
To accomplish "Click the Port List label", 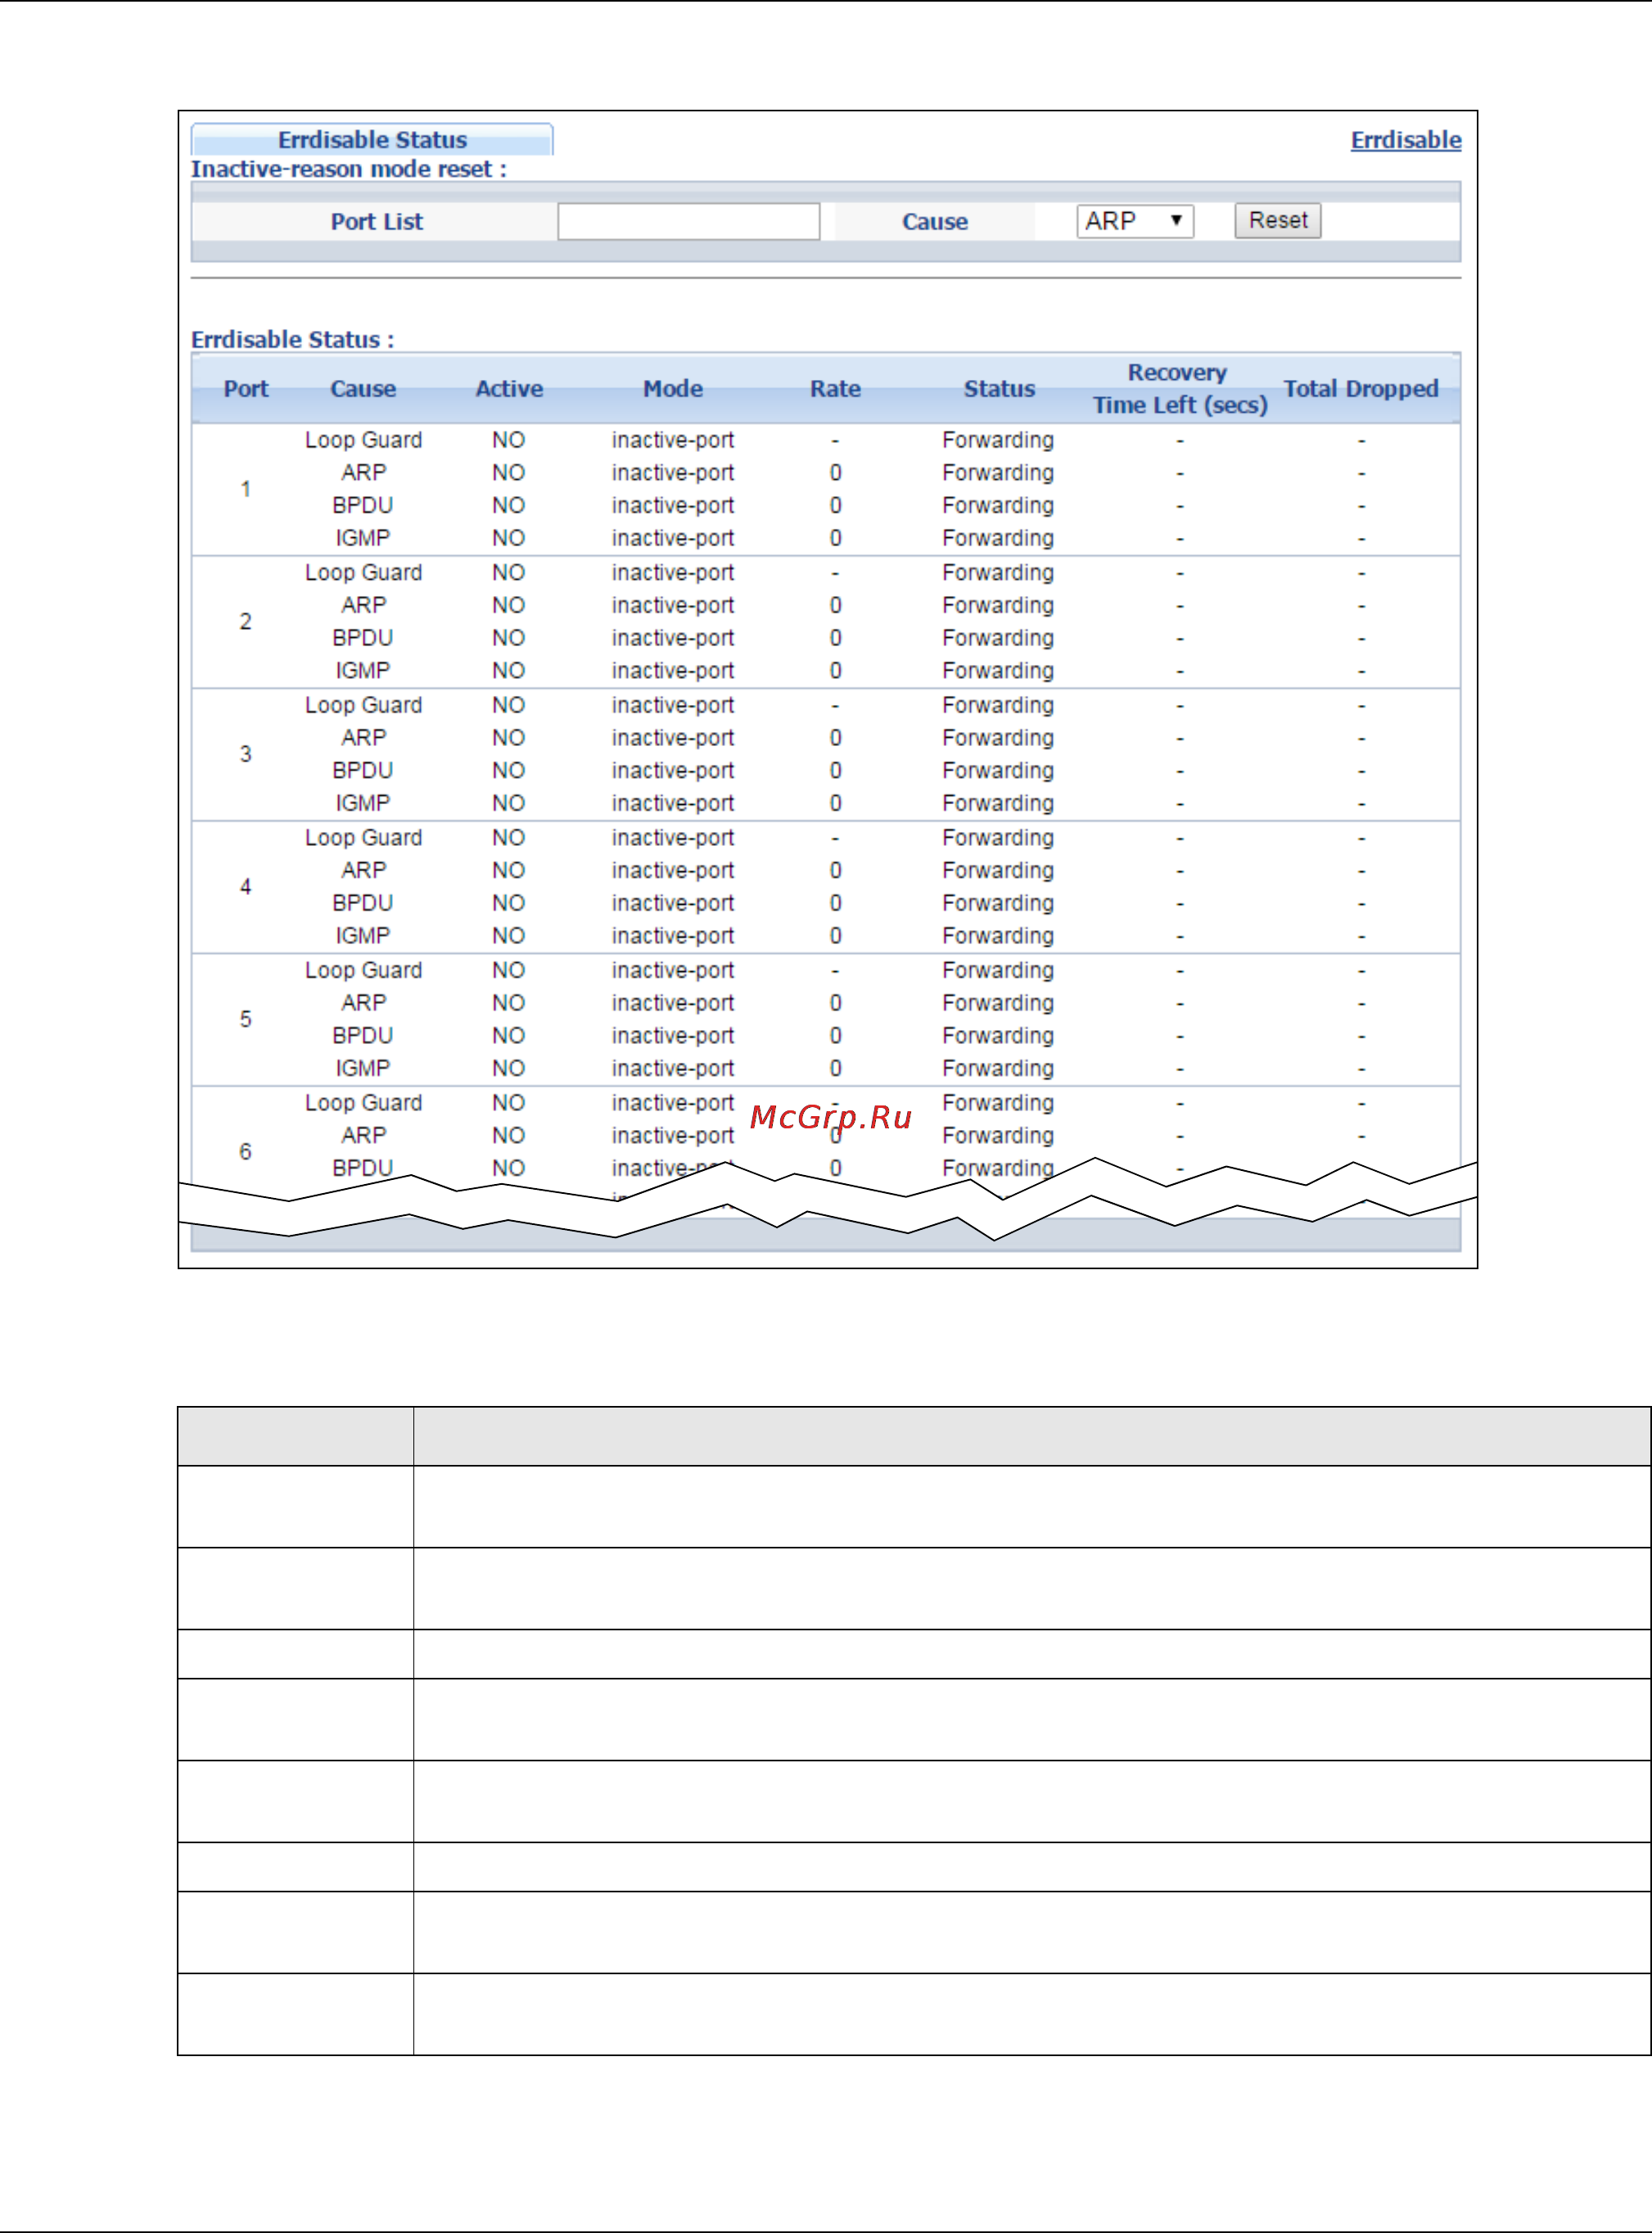I will point(377,221).
